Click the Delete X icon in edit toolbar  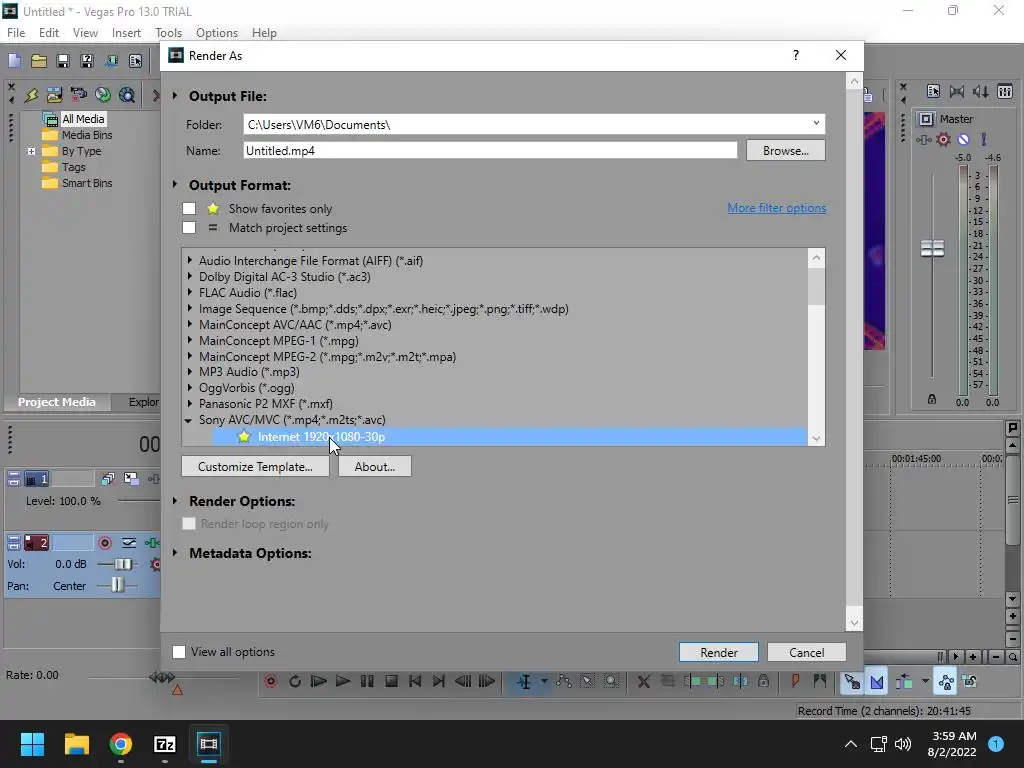tap(644, 682)
